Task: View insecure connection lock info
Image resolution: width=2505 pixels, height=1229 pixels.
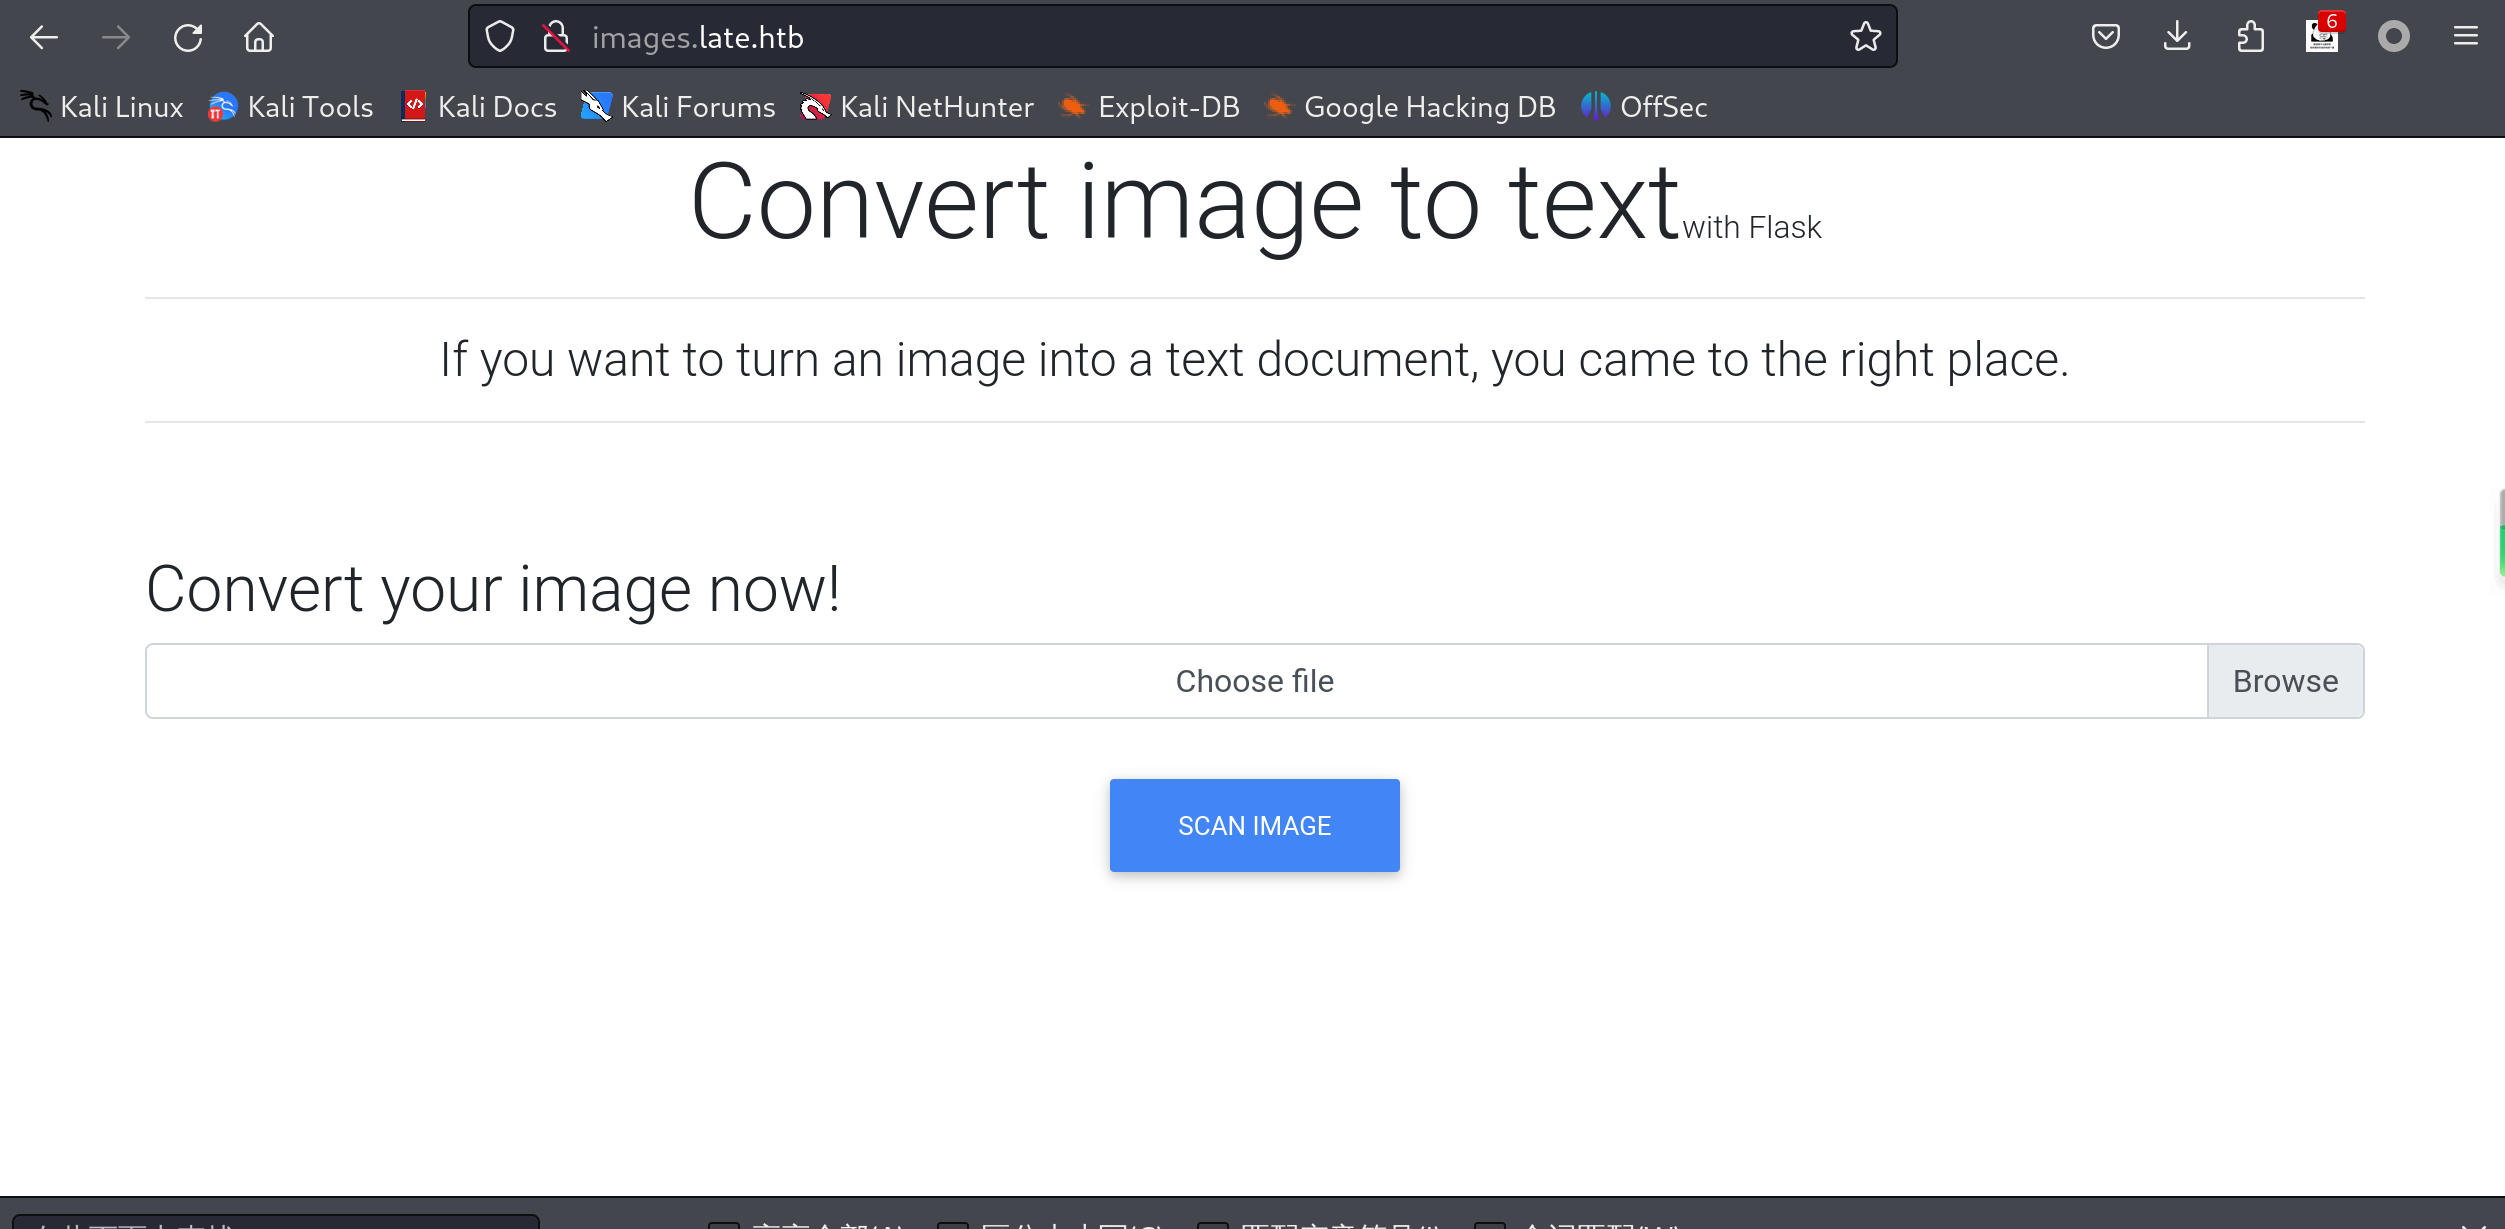Action: coord(556,38)
